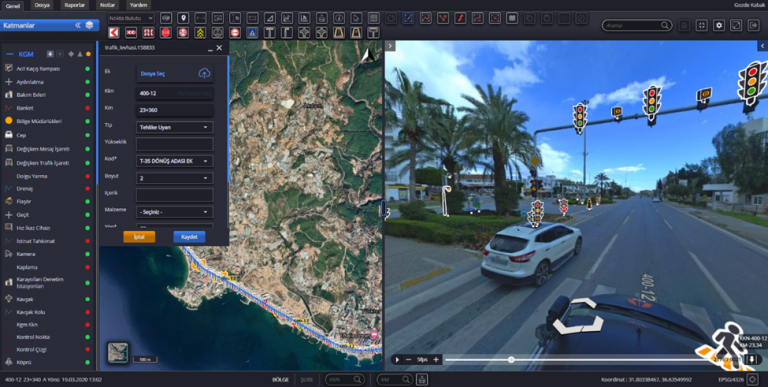Image resolution: width=768 pixels, height=387 pixels.
Task: Click the İptal button
Action: click(139, 237)
